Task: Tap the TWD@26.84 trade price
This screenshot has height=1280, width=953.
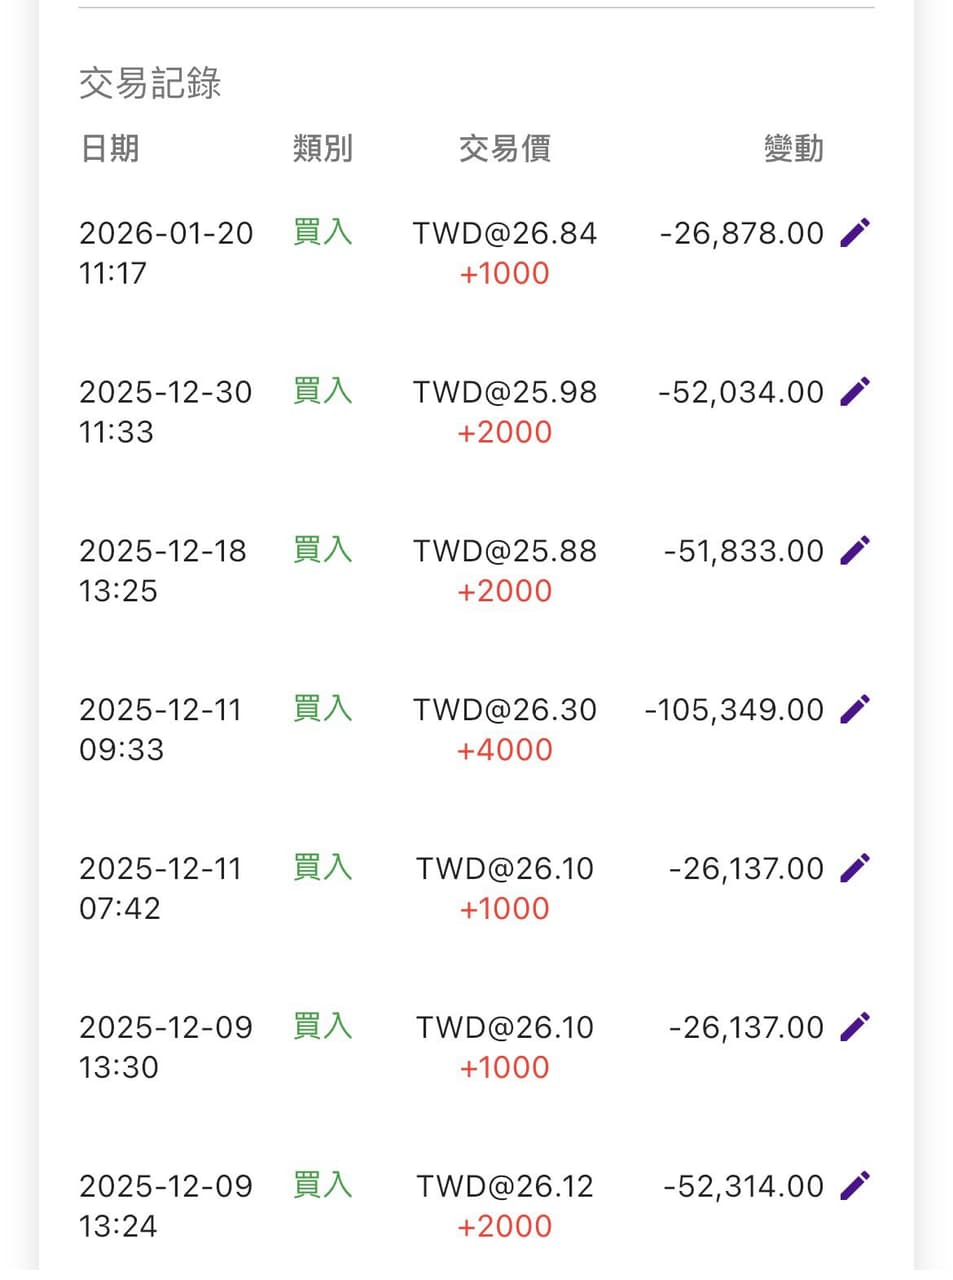Action: (504, 233)
